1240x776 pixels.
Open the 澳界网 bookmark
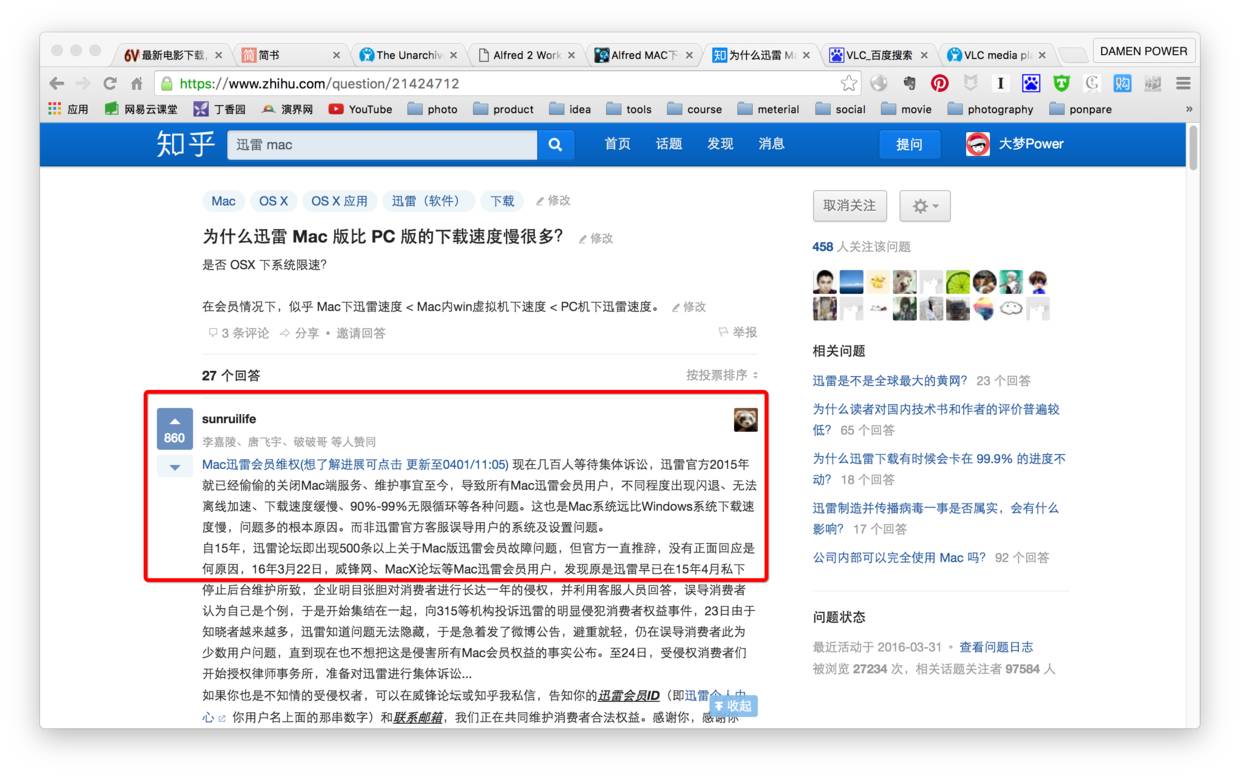pos(287,109)
